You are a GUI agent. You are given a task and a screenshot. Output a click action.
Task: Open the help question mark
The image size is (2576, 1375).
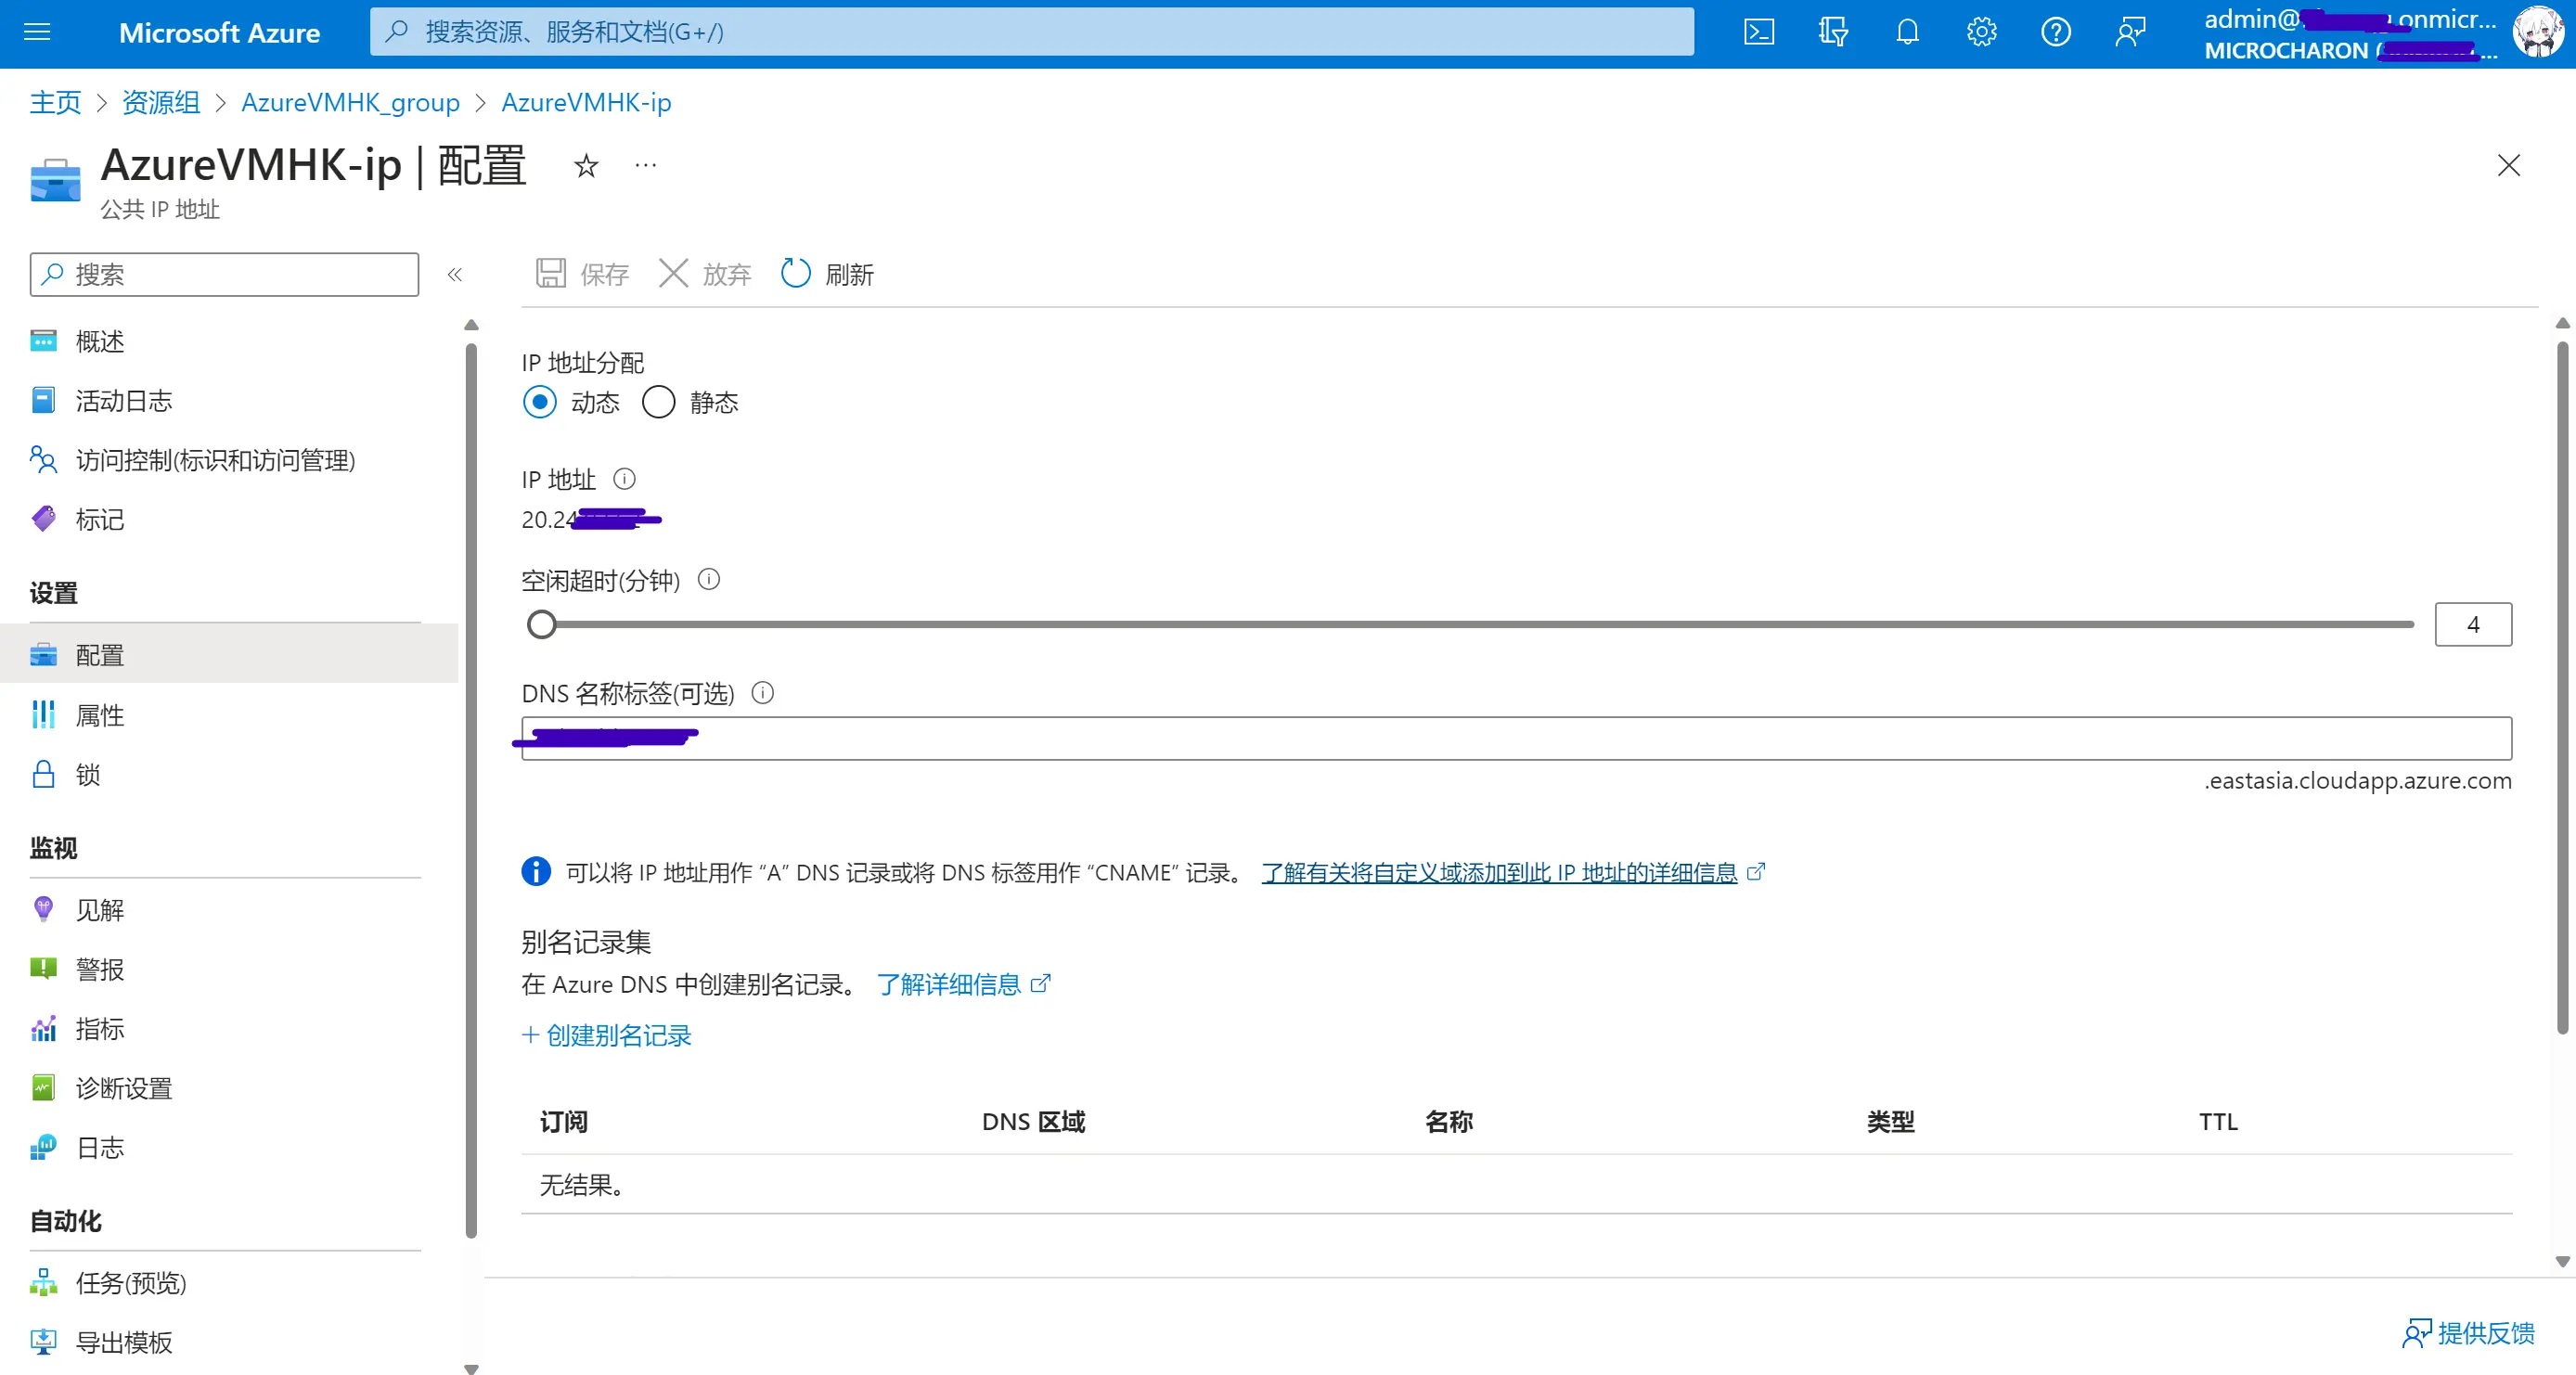click(x=2055, y=32)
